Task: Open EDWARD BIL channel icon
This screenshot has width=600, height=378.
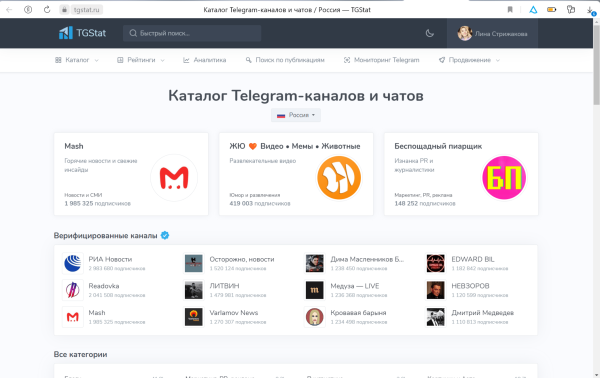Action: (435, 263)
